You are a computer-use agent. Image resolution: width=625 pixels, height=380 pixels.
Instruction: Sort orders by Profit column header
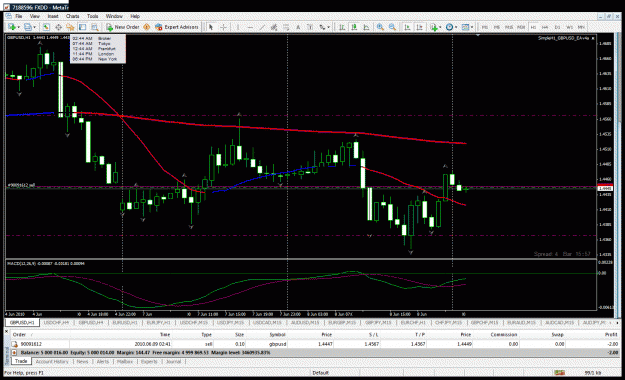[x=611, y=335]
